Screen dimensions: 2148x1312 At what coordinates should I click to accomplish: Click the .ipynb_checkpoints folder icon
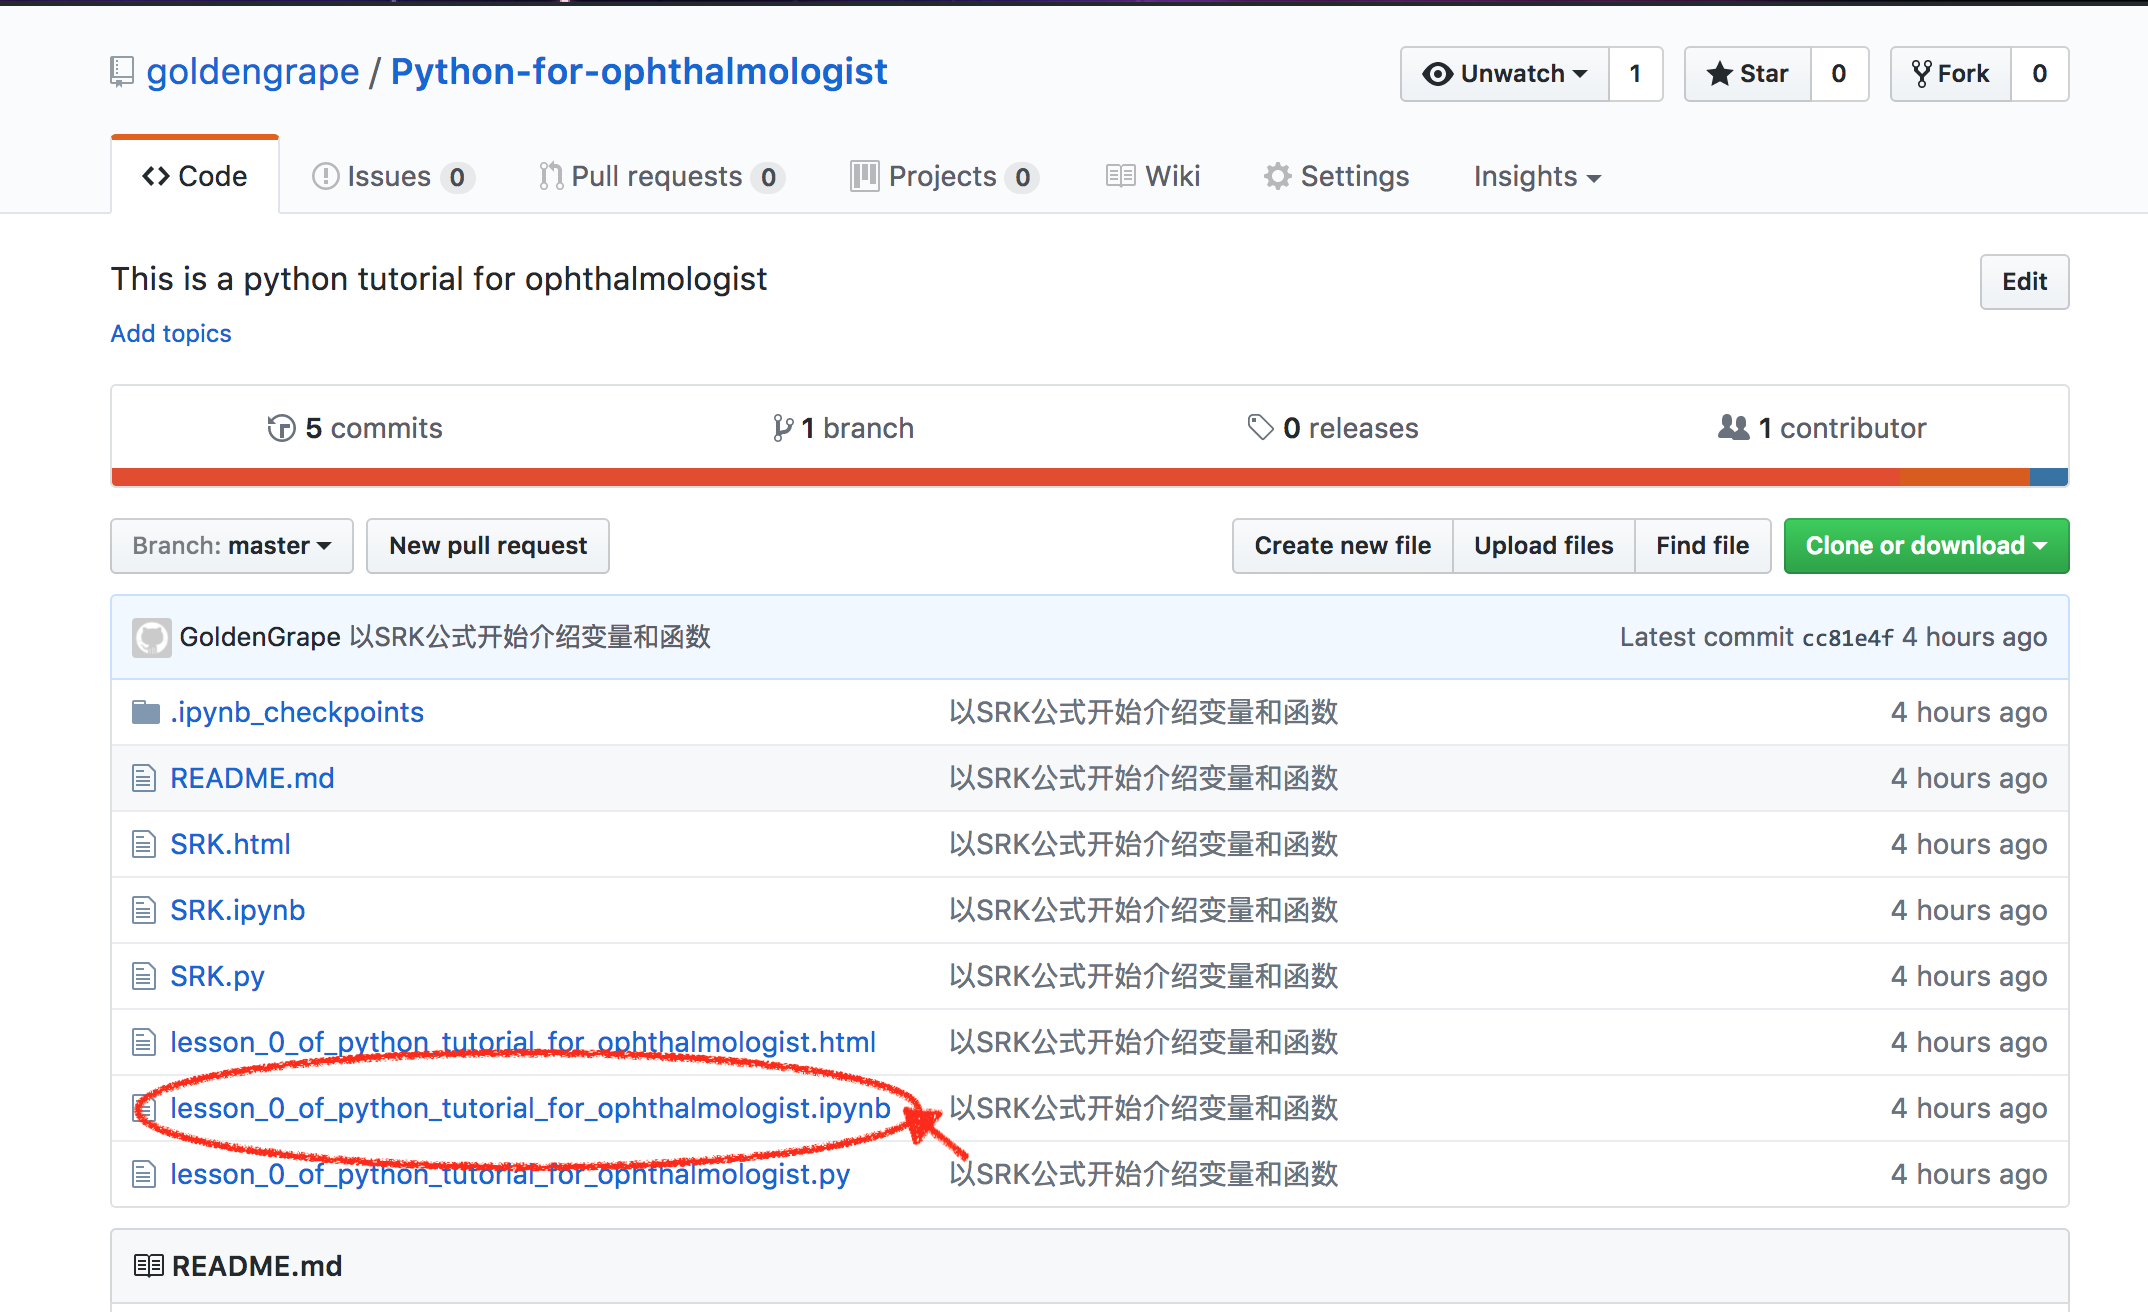point(146,712)
